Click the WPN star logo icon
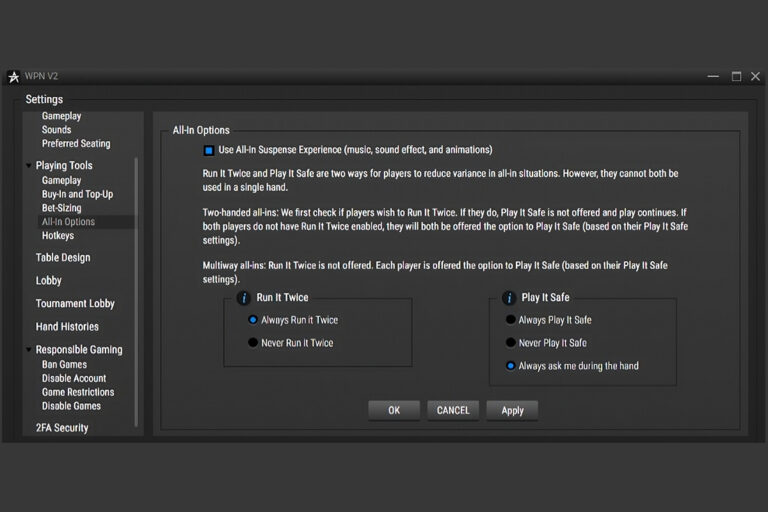 [14, 76]
